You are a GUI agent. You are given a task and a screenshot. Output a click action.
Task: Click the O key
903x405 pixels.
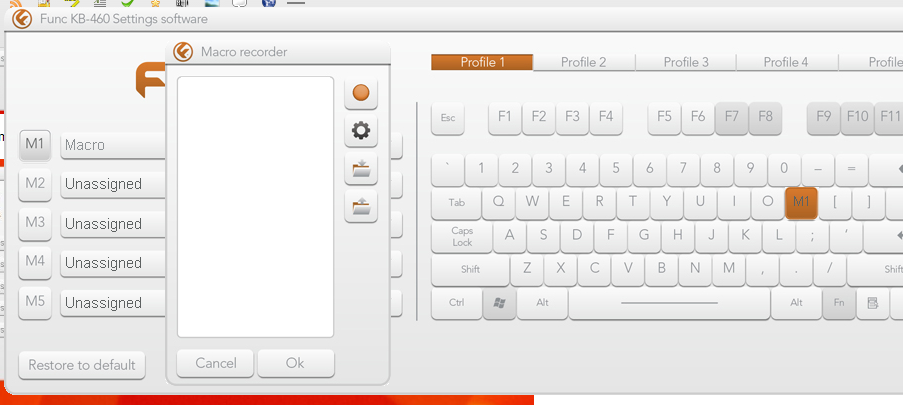coord(768,203)
